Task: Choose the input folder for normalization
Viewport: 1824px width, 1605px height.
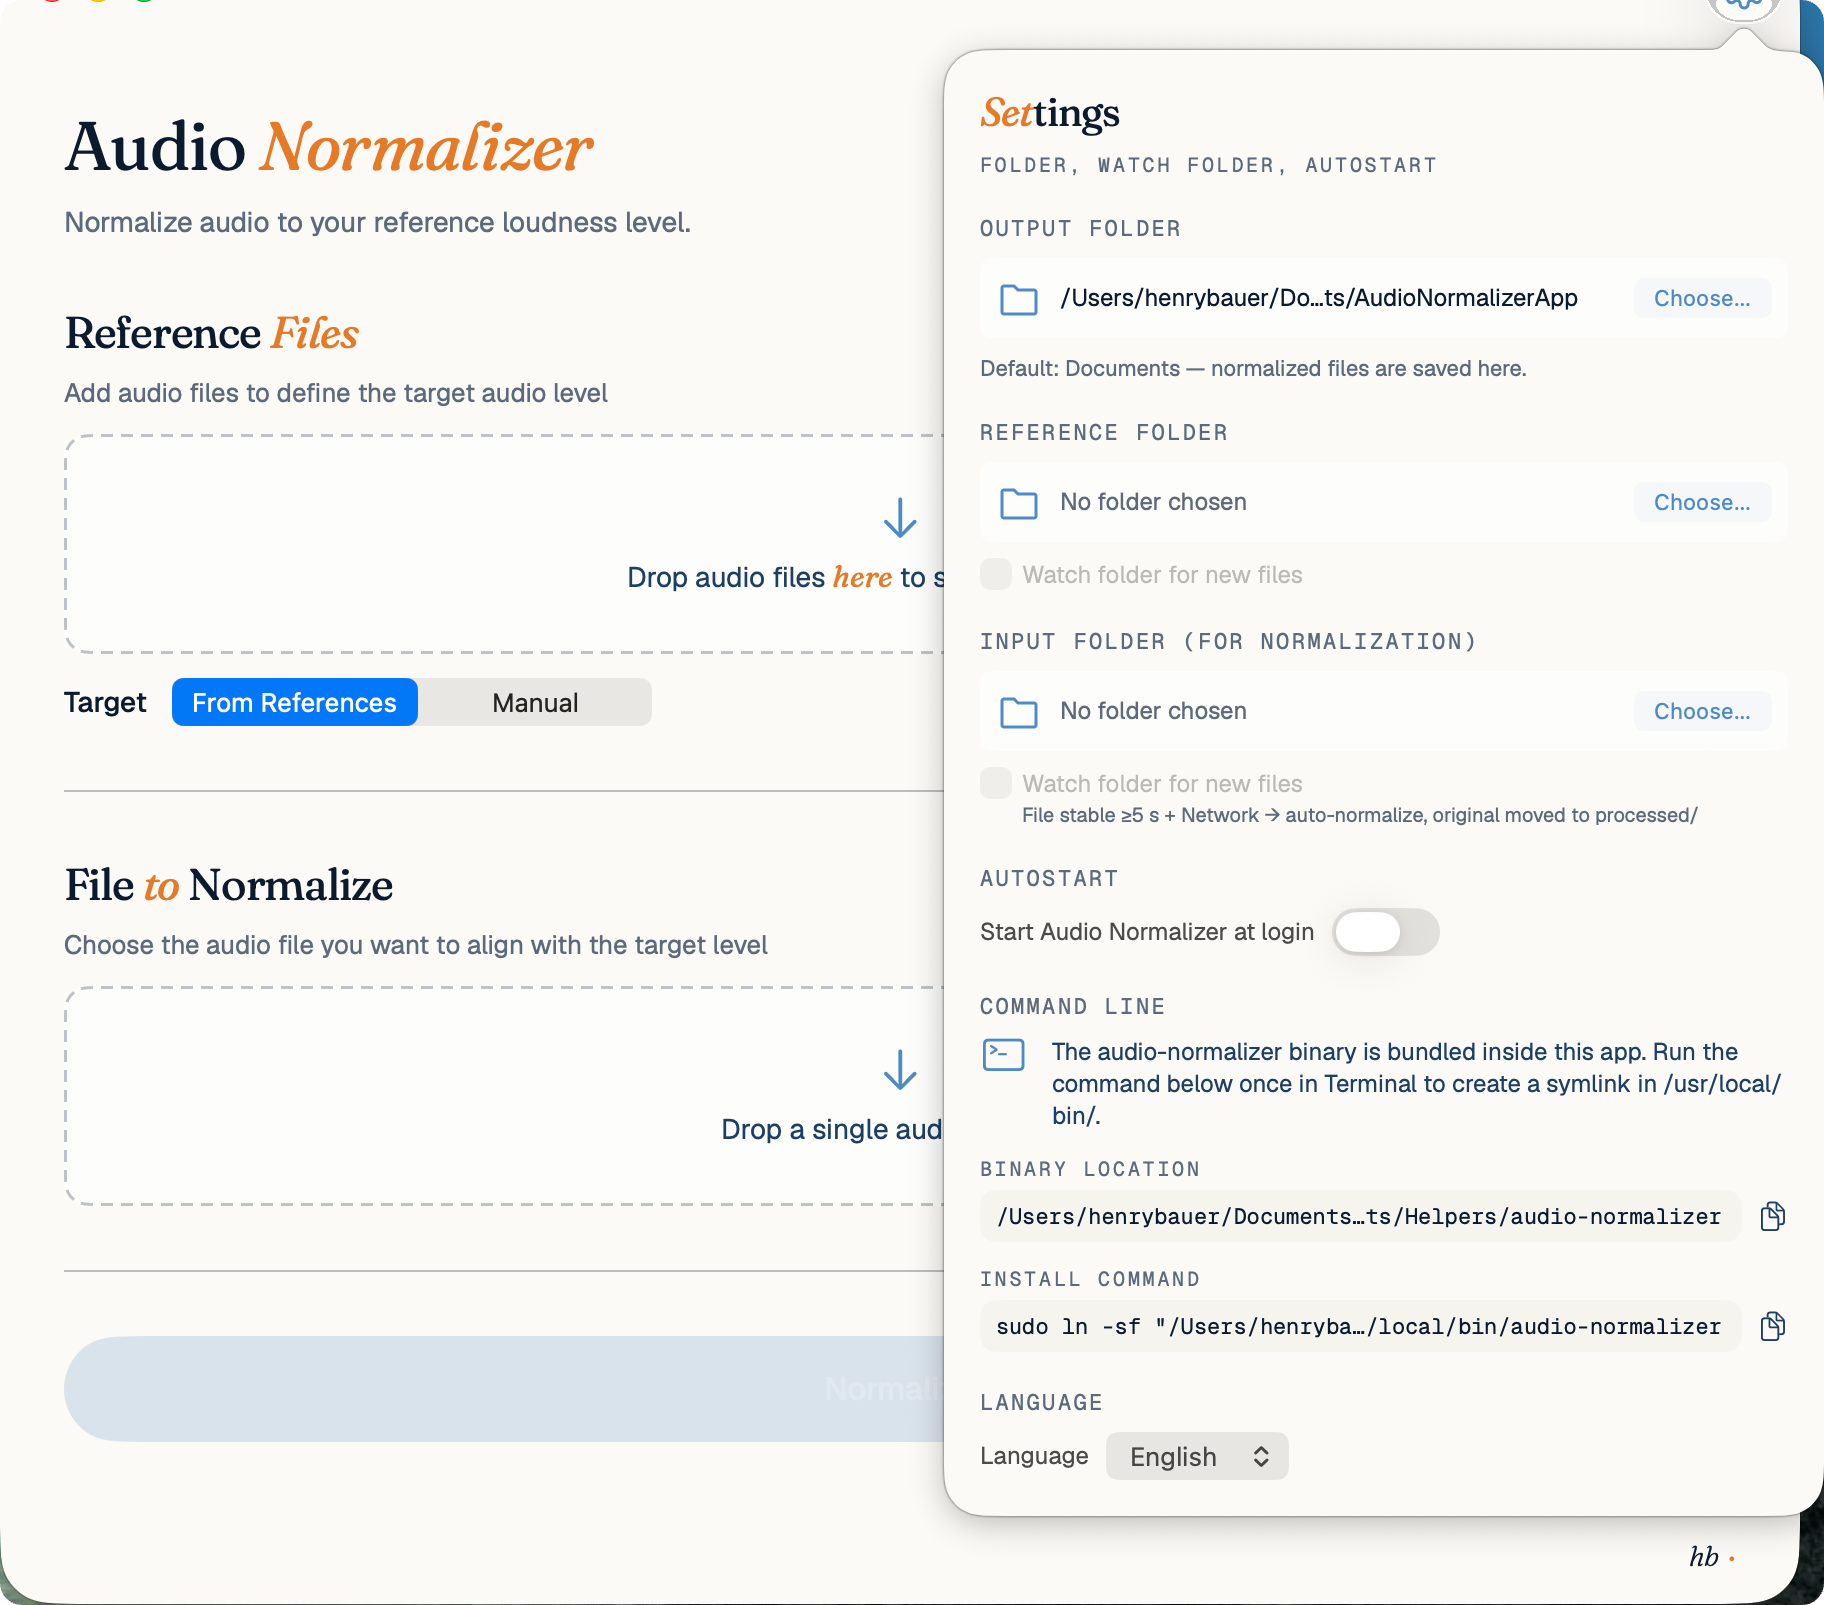Action: point(1702,711)
